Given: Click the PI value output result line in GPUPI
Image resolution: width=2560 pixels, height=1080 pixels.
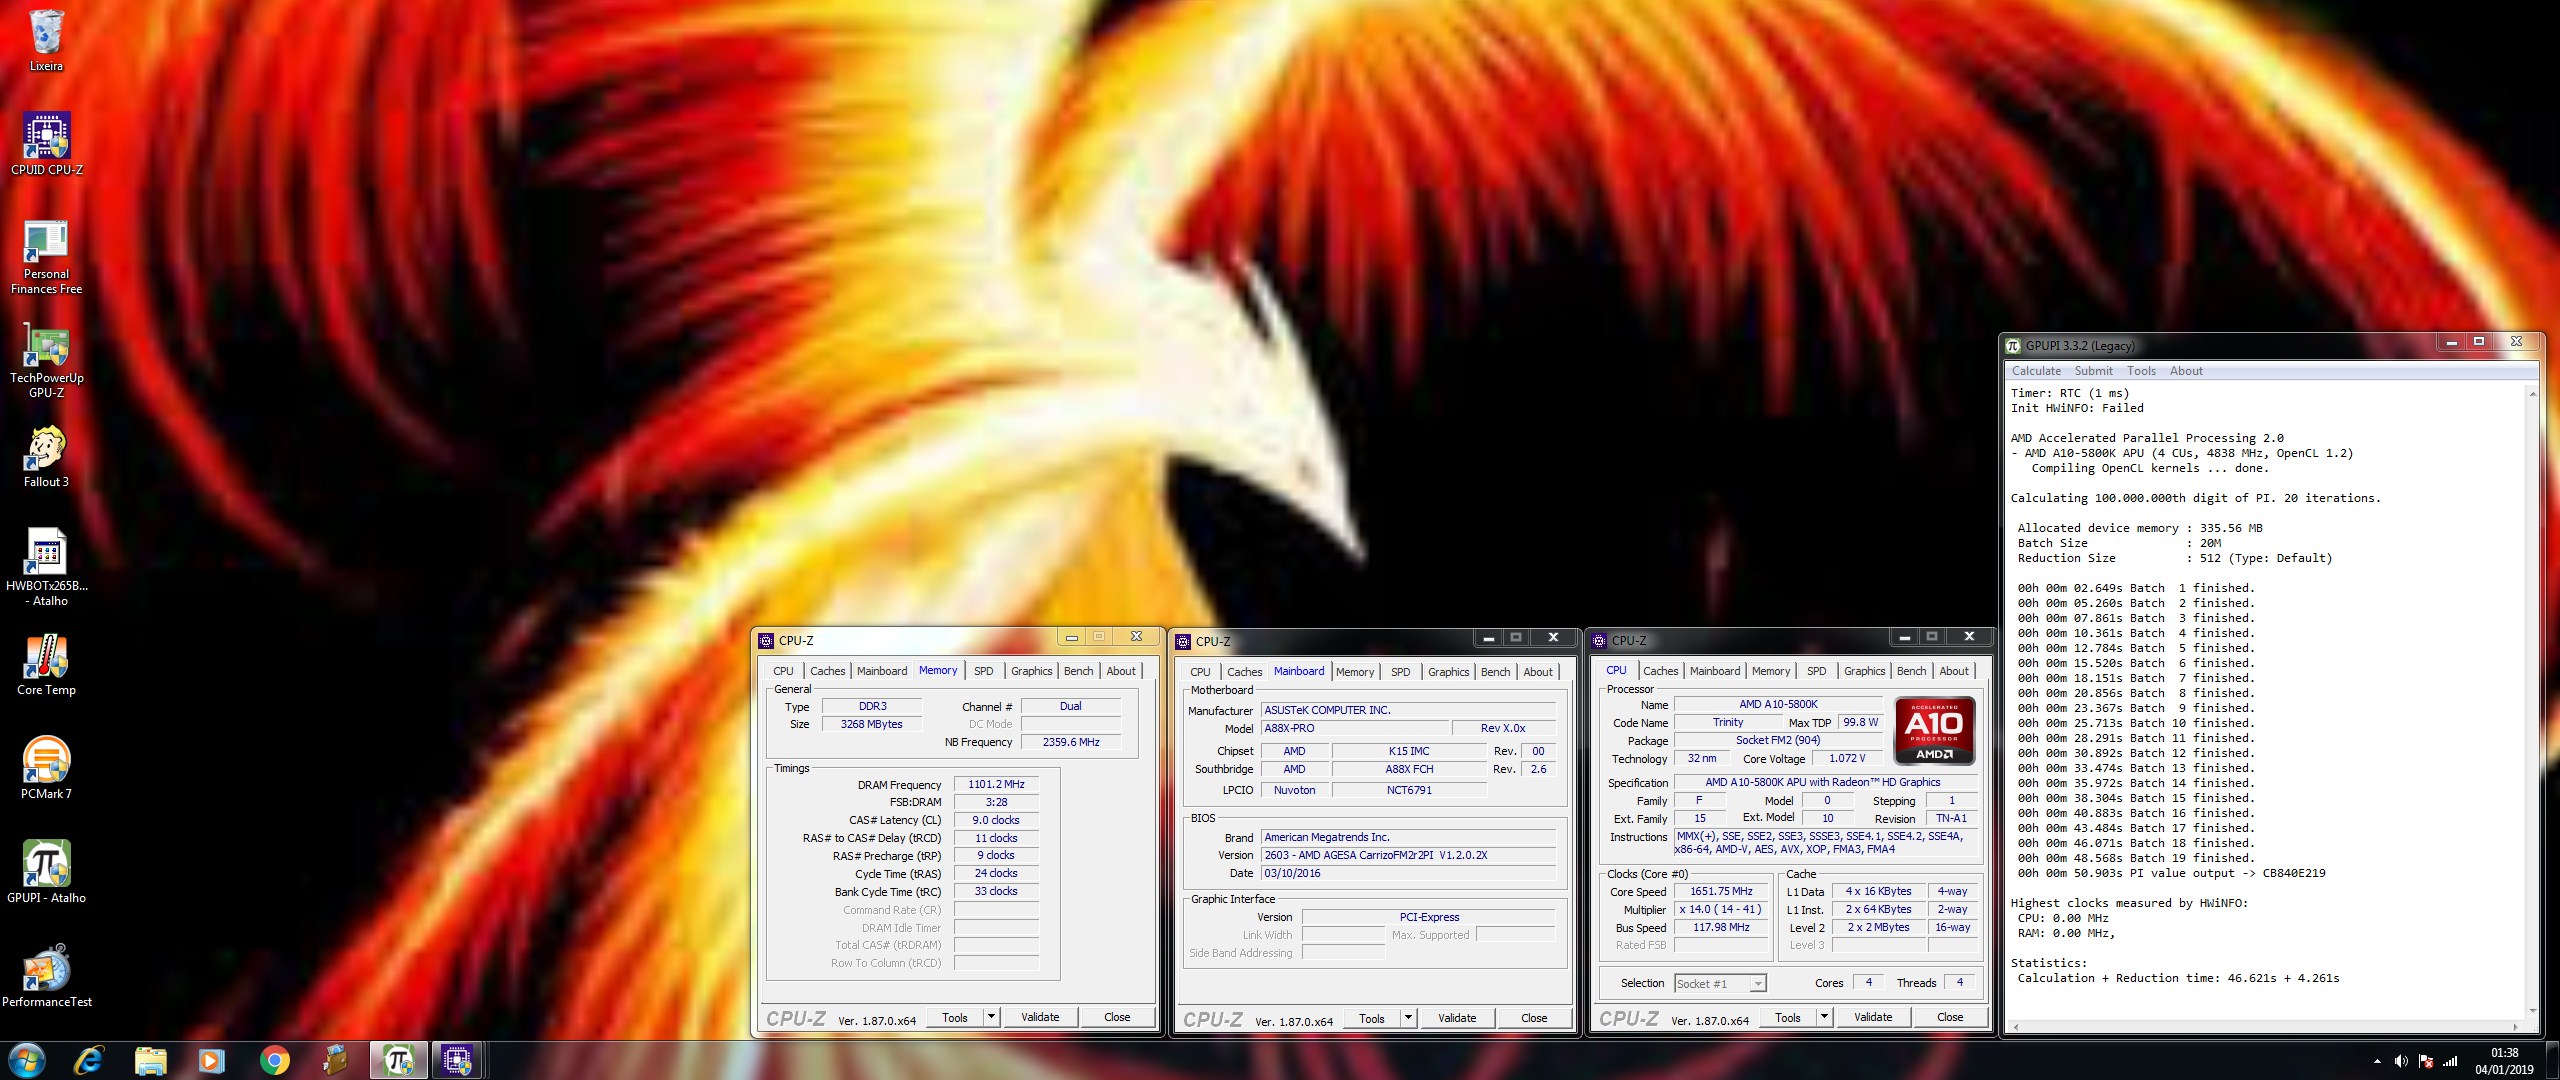Looking at the screenshot, I should pos(2171,874).
